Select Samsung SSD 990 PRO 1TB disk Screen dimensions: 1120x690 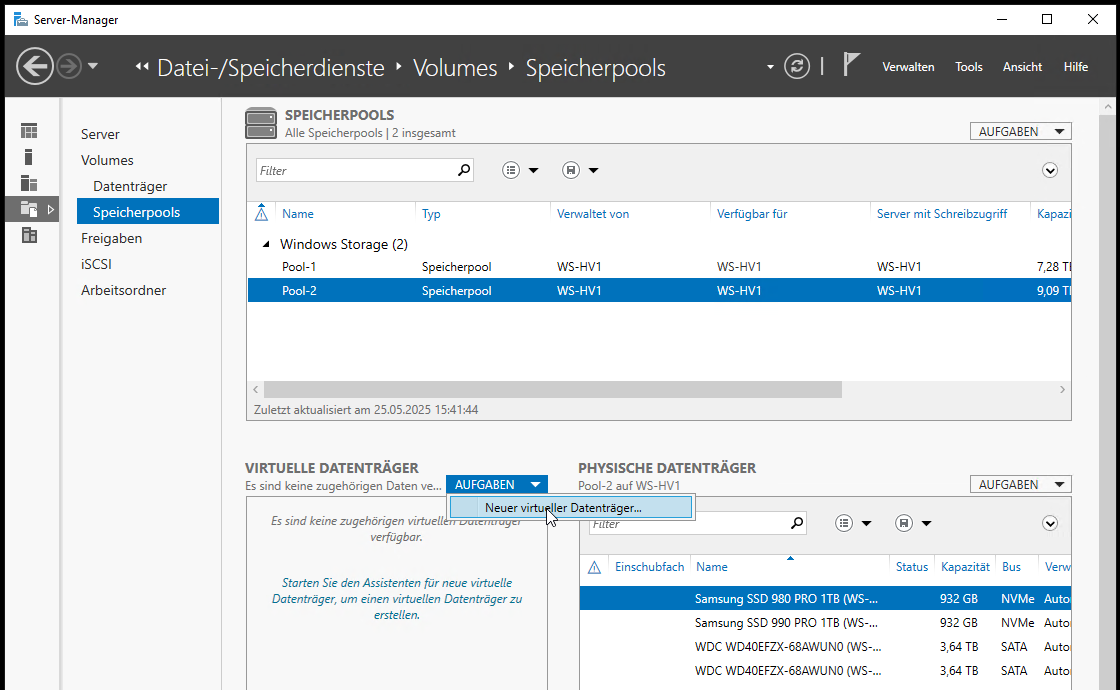pyautogui.click(x=825, y=623)
